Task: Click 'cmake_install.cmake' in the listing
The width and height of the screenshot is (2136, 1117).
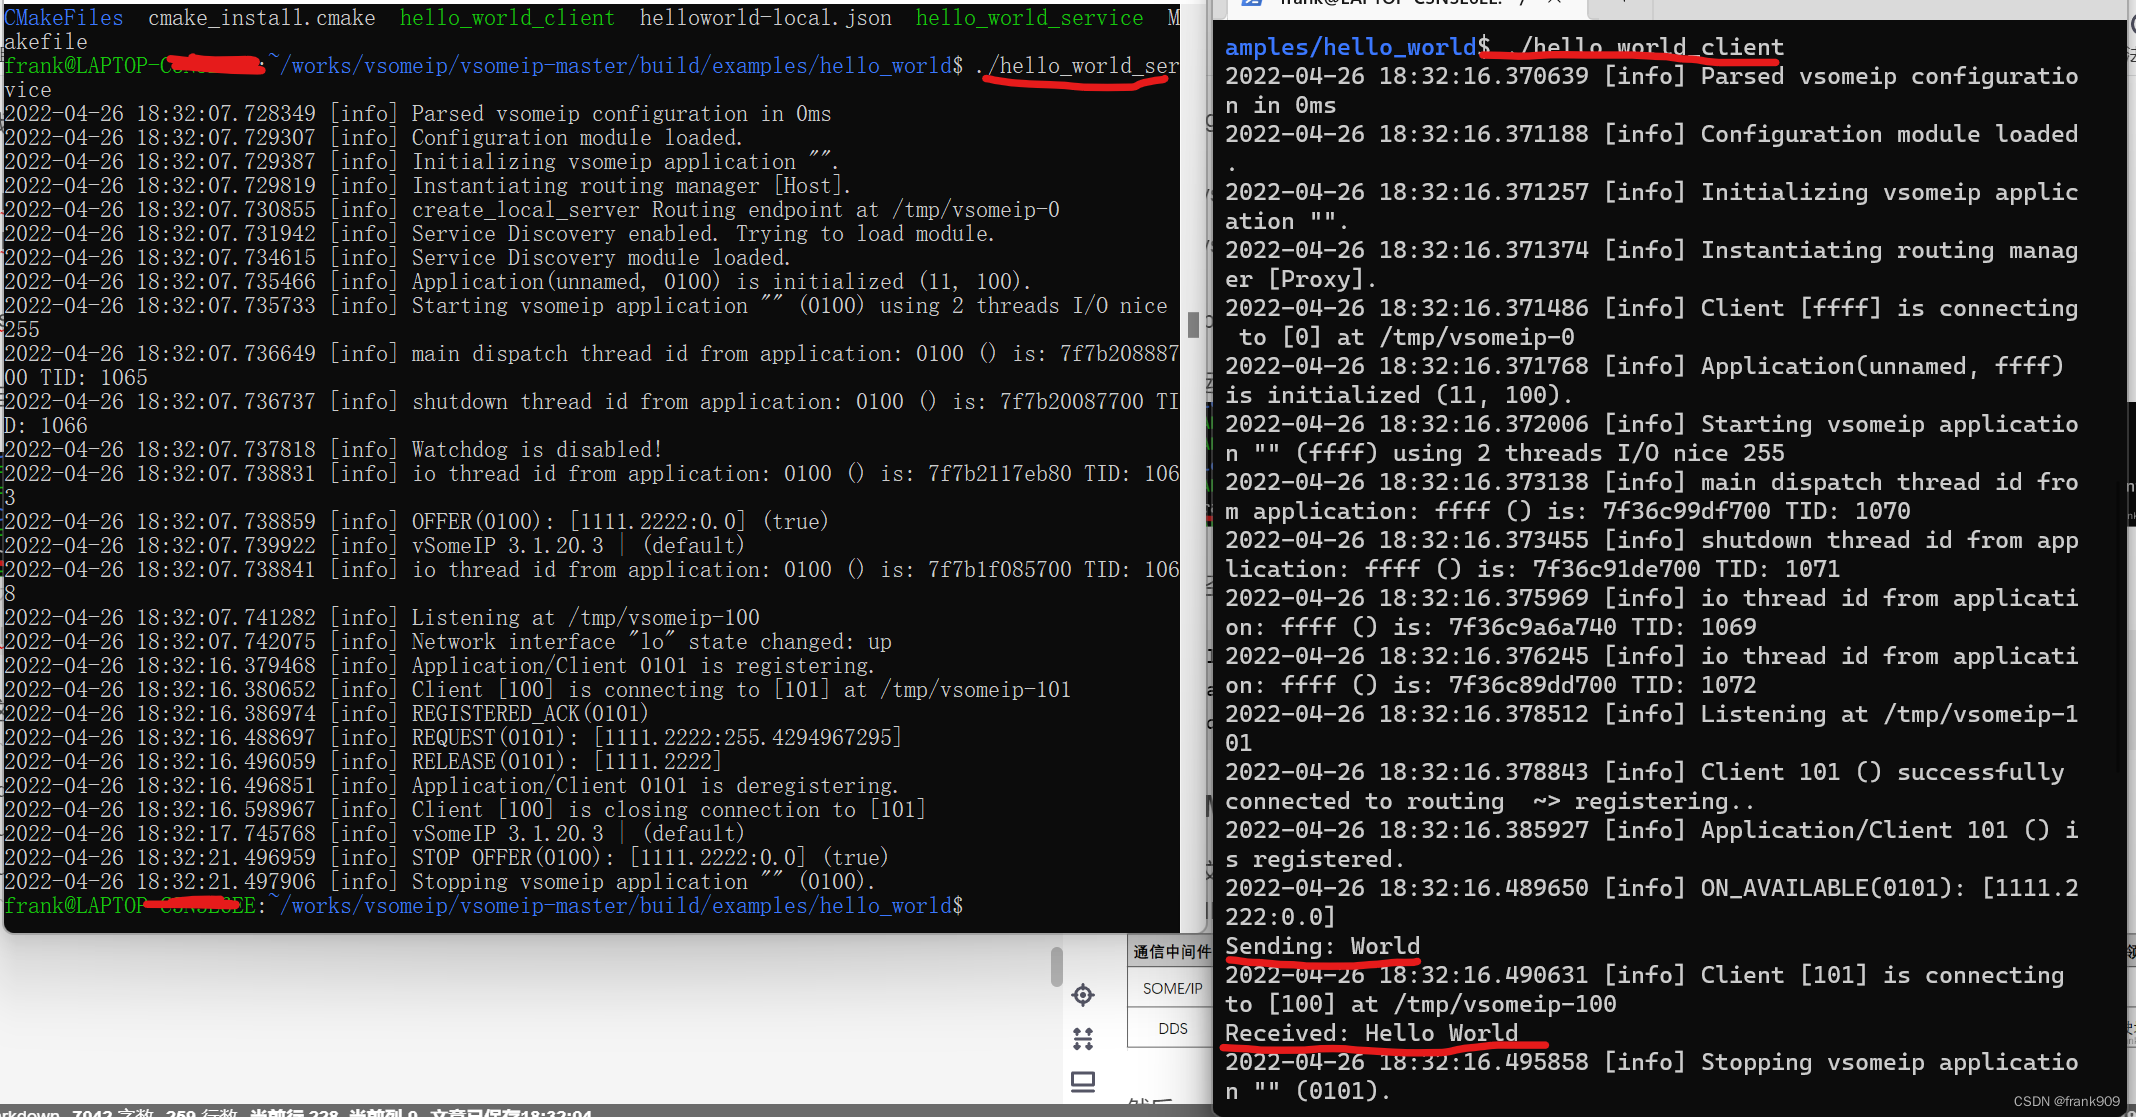Action: click(x=262, y=18)
